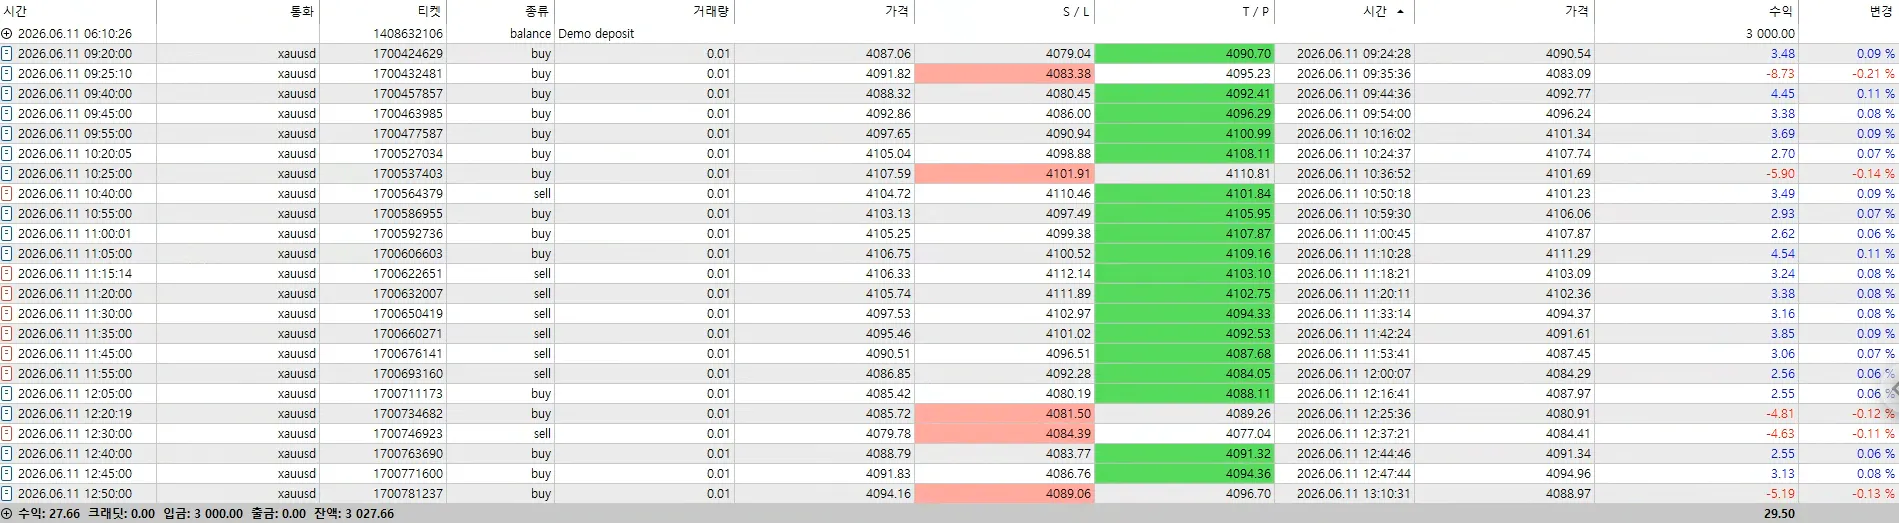Image resolution: width=1899 pixels, height=523 pixels.
Task: Click the sell order icon for 11:35:00 row
Action: 7,333
